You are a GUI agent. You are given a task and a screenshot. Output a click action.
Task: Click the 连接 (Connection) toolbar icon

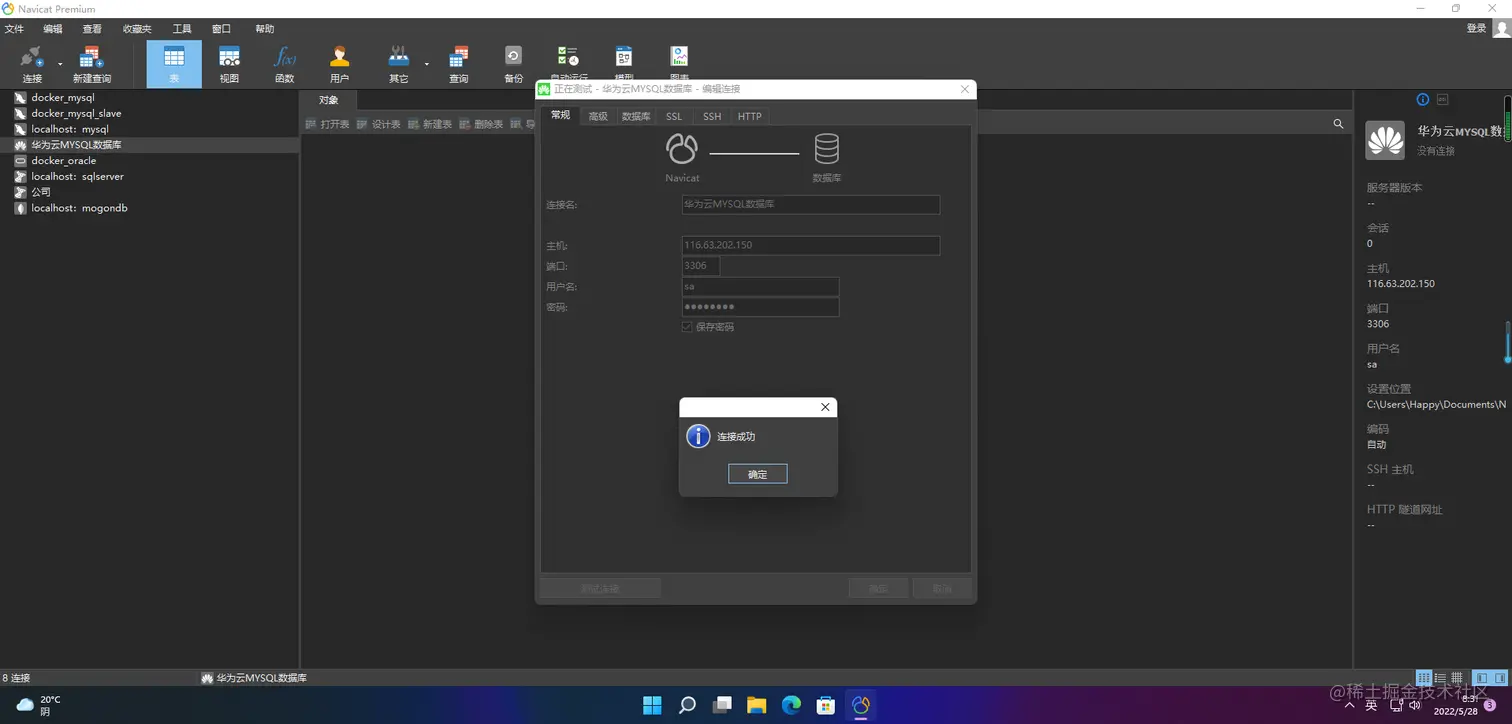[x=32, y=64]
